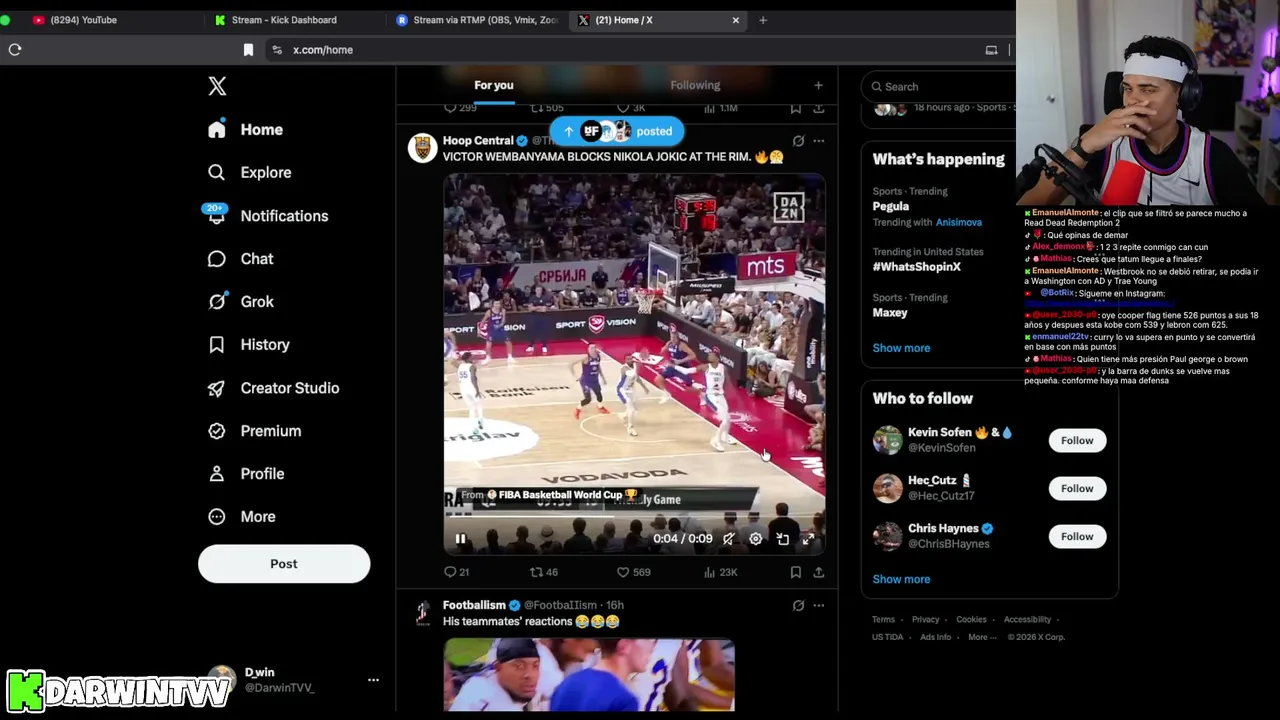Click the browser address bar

click(x=640, y=49)
